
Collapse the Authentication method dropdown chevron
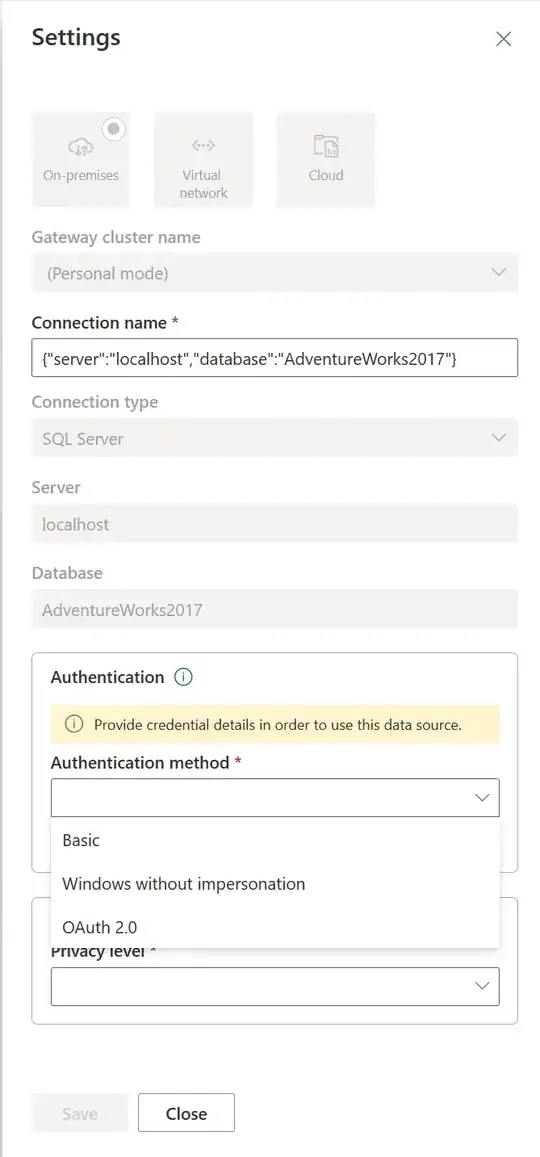tap(482, 798)
